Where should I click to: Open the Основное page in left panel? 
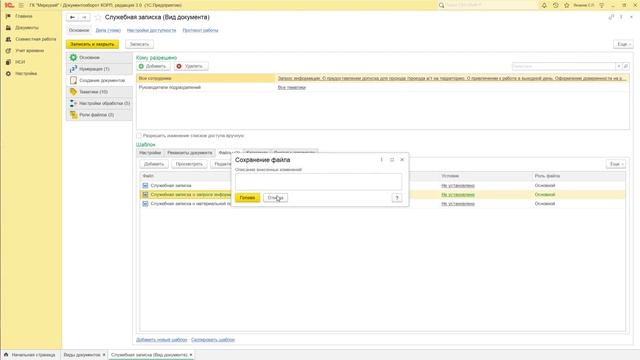click(99, 58)
